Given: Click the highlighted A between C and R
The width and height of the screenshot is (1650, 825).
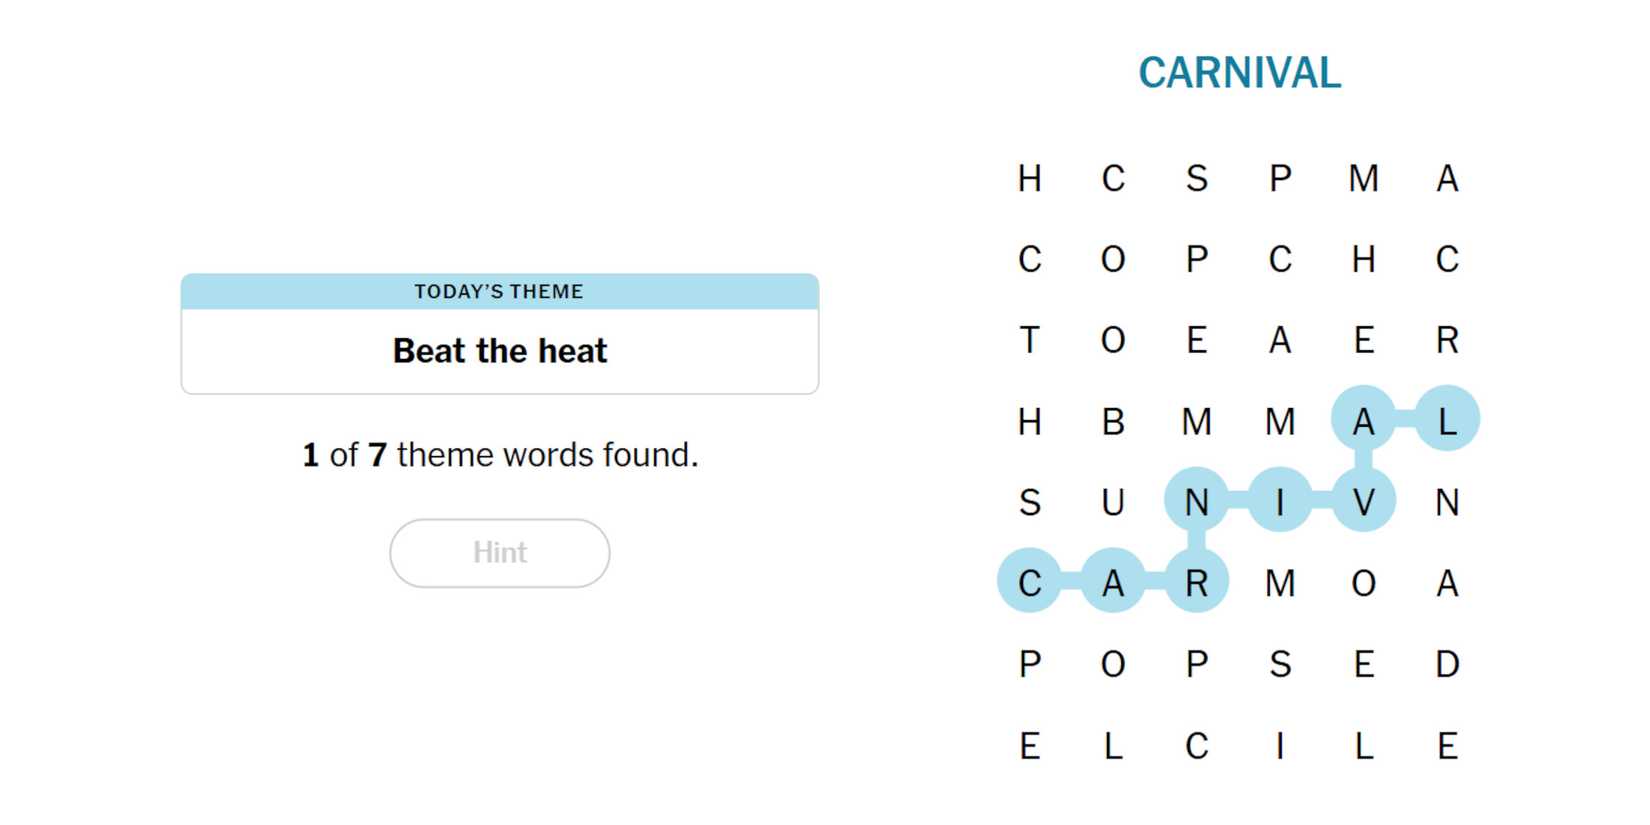Looking at the screenshot, I should 1113,583.
